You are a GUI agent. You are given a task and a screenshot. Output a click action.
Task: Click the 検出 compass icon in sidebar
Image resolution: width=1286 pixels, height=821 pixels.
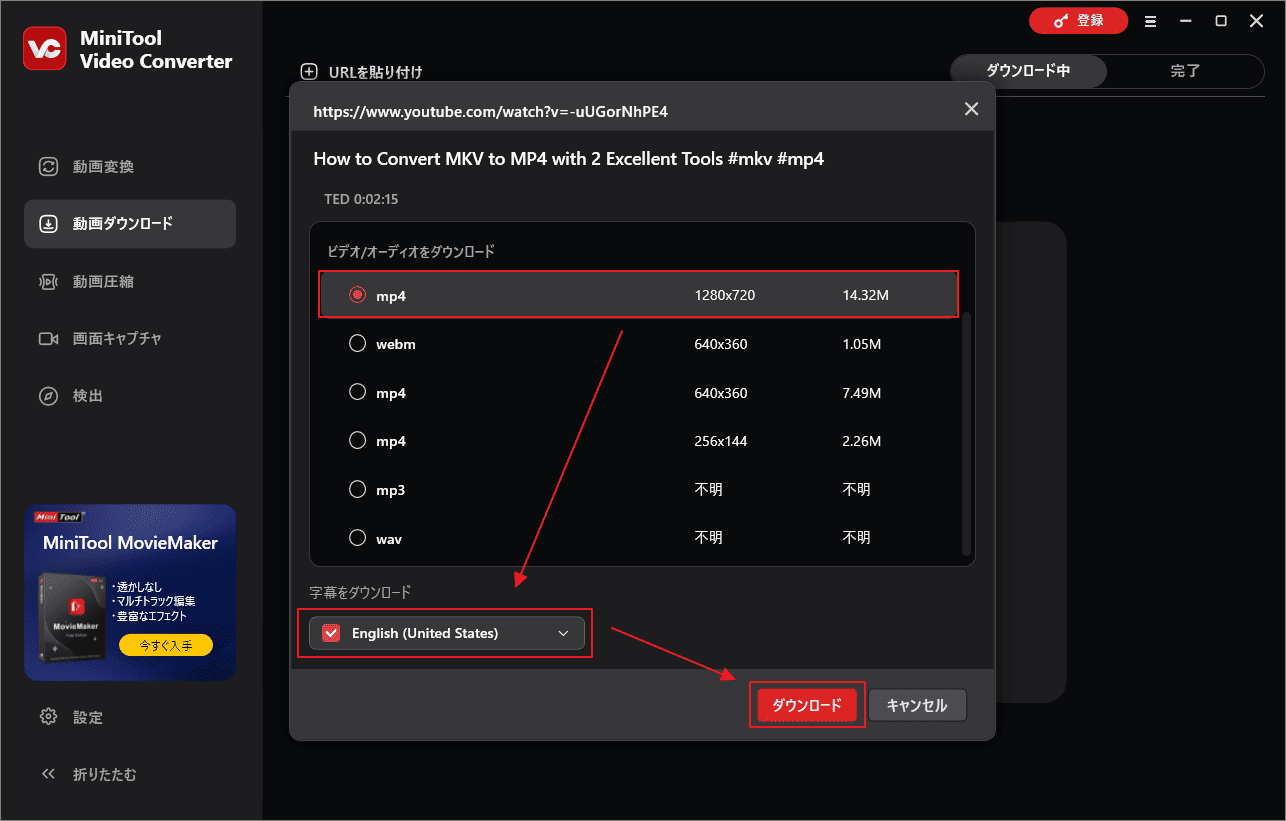(x=48, y=396)
